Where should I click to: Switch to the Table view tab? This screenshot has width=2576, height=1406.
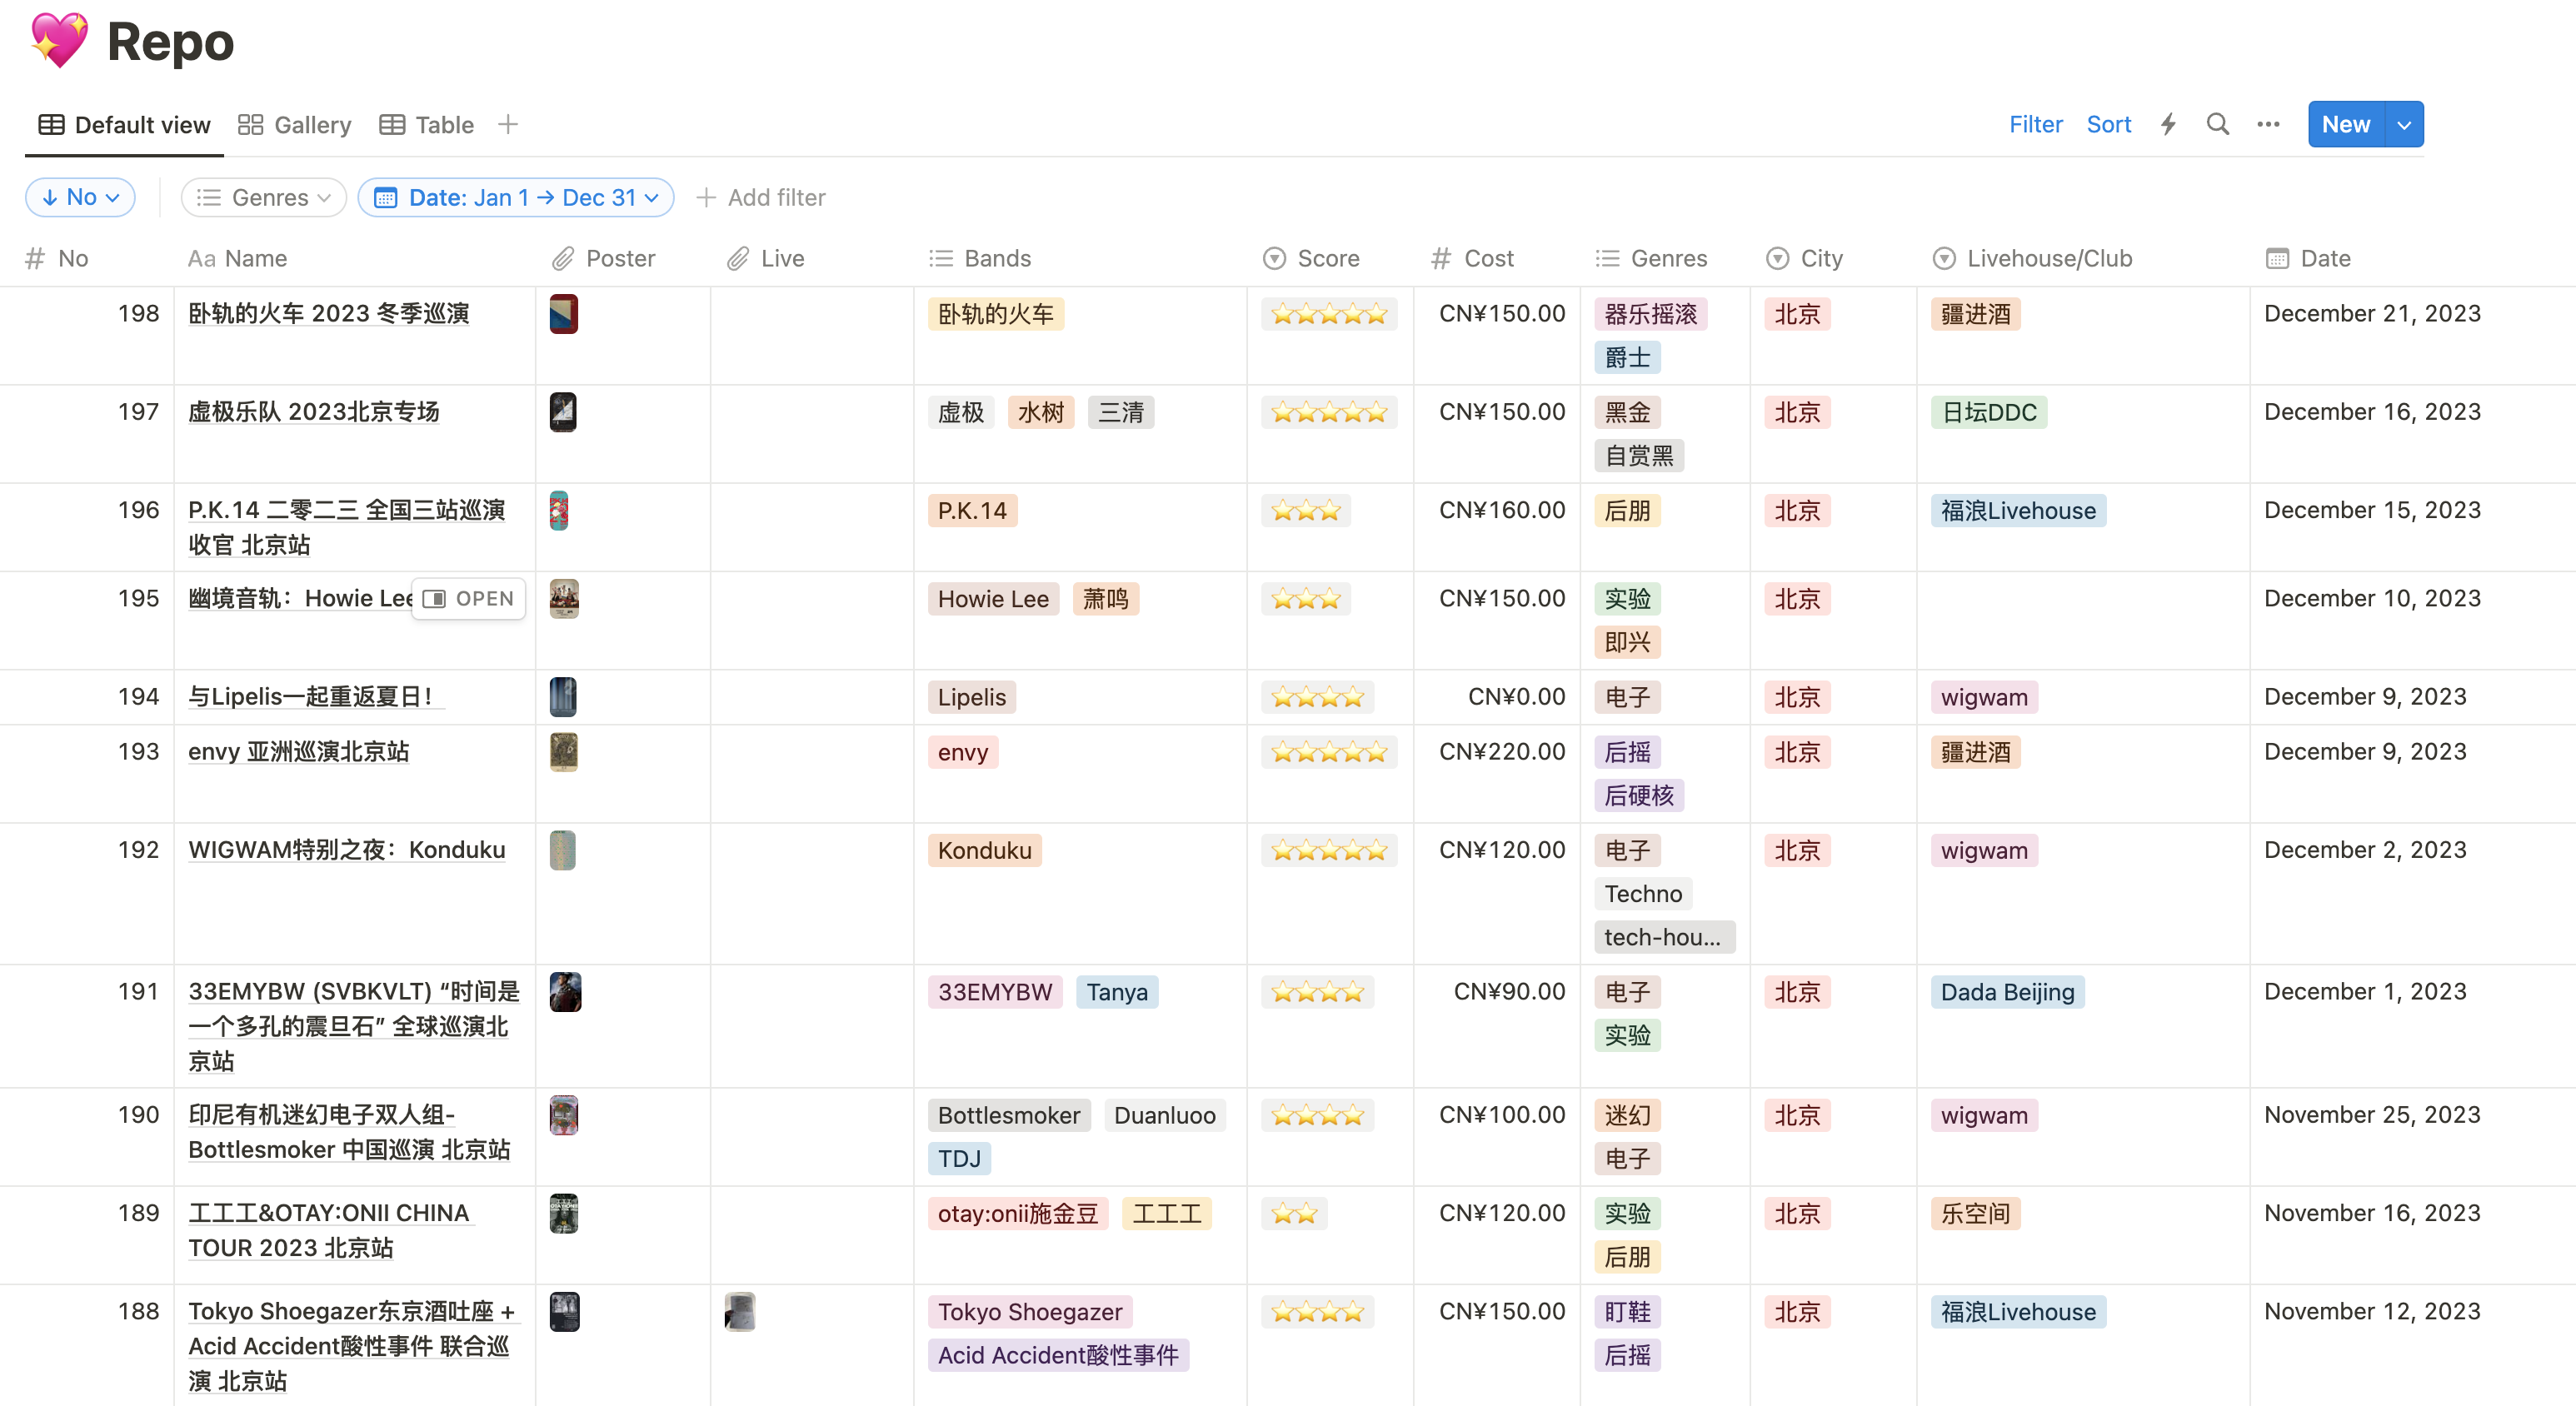pyautogui.click(x=427, y=124)
